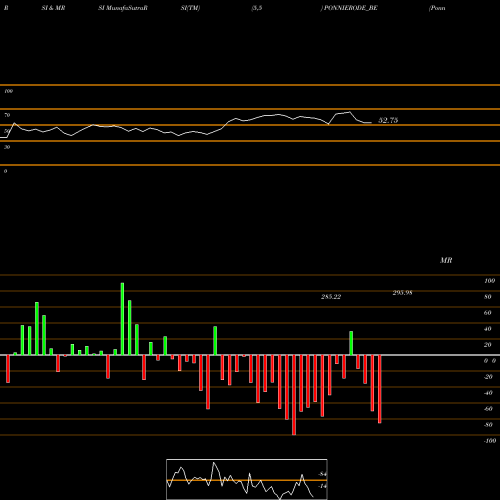Click the PONNIERODE_BE symbol title text
Viewport: 500px width, 500px height.
pyautogui.click(x=351, y=8)
